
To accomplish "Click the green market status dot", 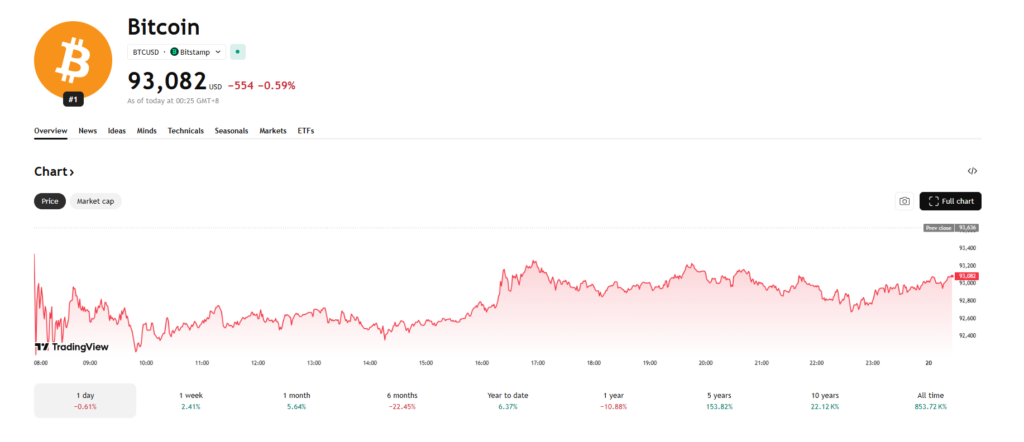I will tap(237, 51).
